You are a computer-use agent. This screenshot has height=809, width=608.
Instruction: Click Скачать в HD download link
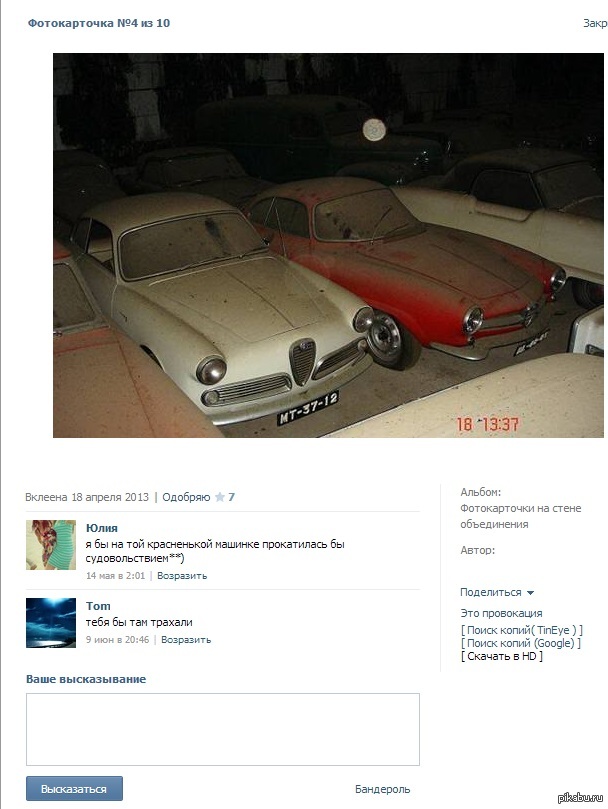click(x=502, y=656)
